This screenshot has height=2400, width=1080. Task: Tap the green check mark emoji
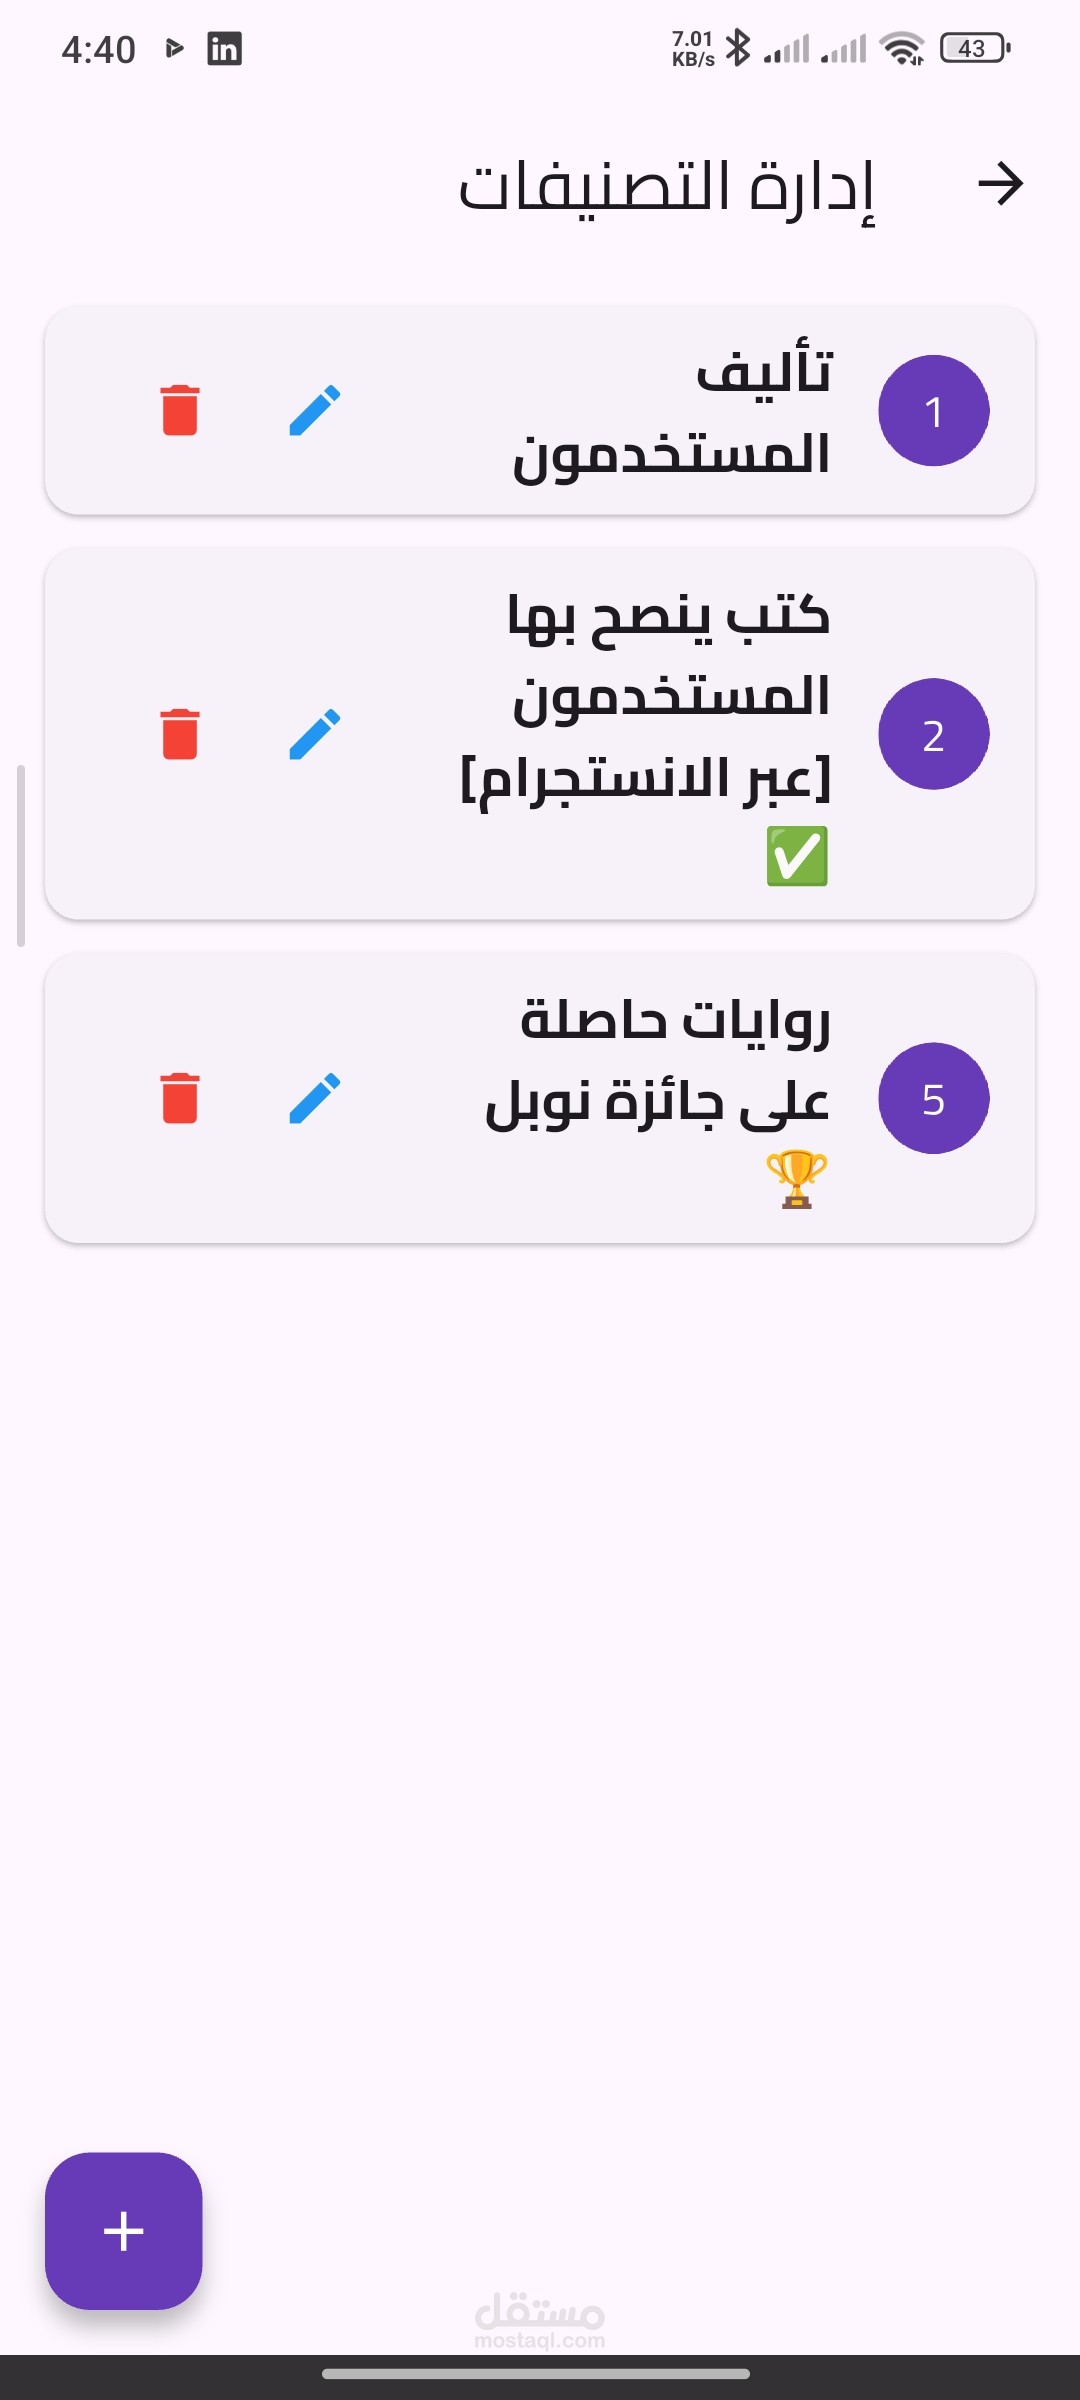tap(797, 856)
